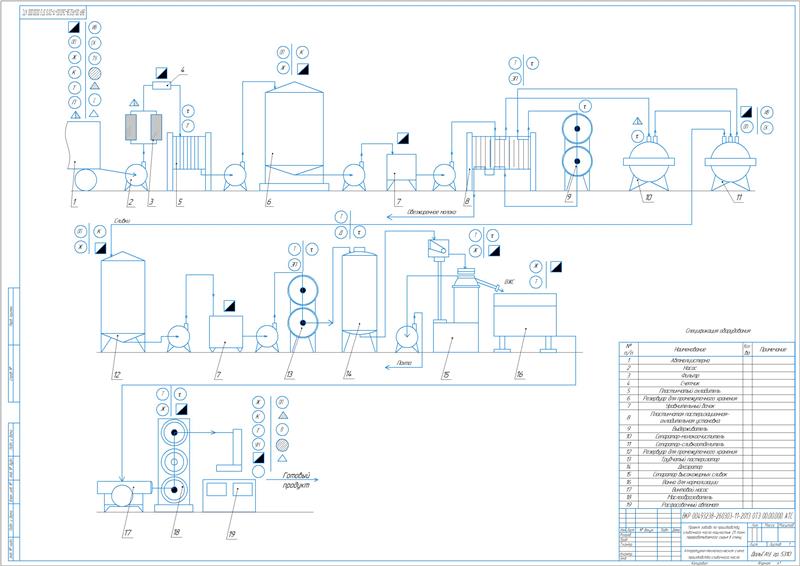This screenshot has width=800, height=566.
Task: Select the pump between cooler 5 and tank 6
Action: (235, 177)
